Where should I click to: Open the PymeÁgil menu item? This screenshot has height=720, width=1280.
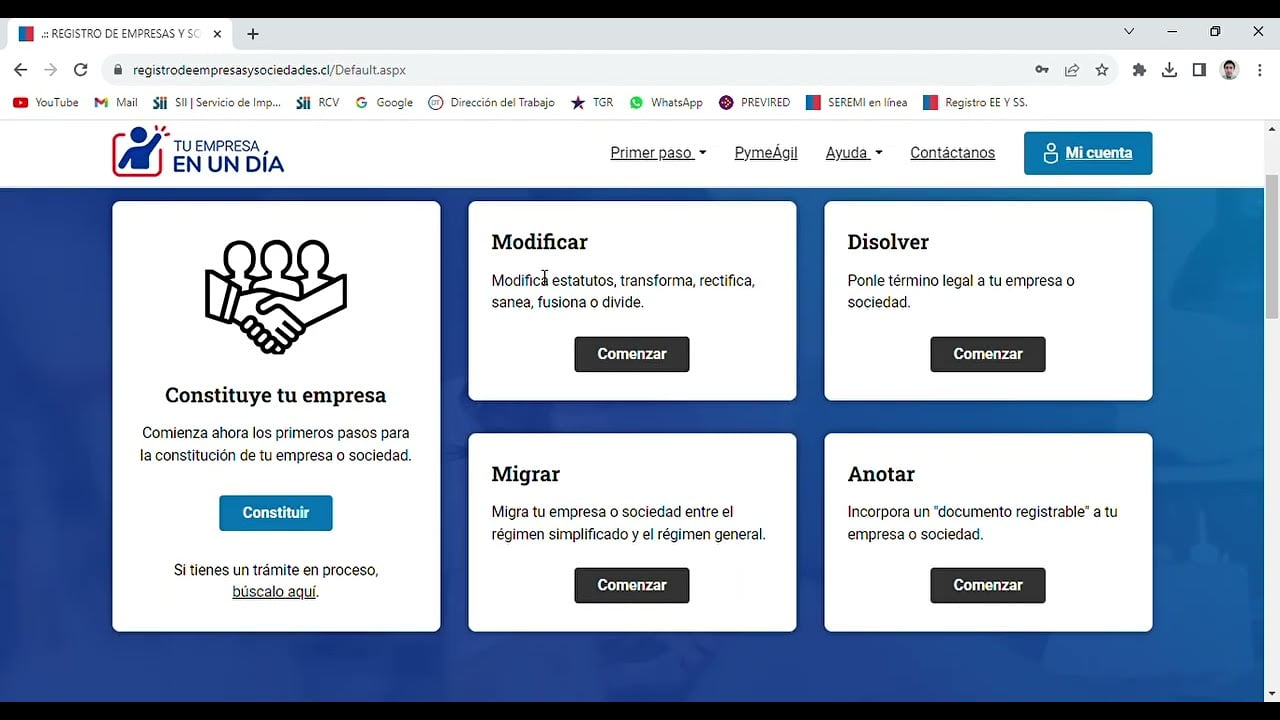pyautogui.click(x=766, y=153)
